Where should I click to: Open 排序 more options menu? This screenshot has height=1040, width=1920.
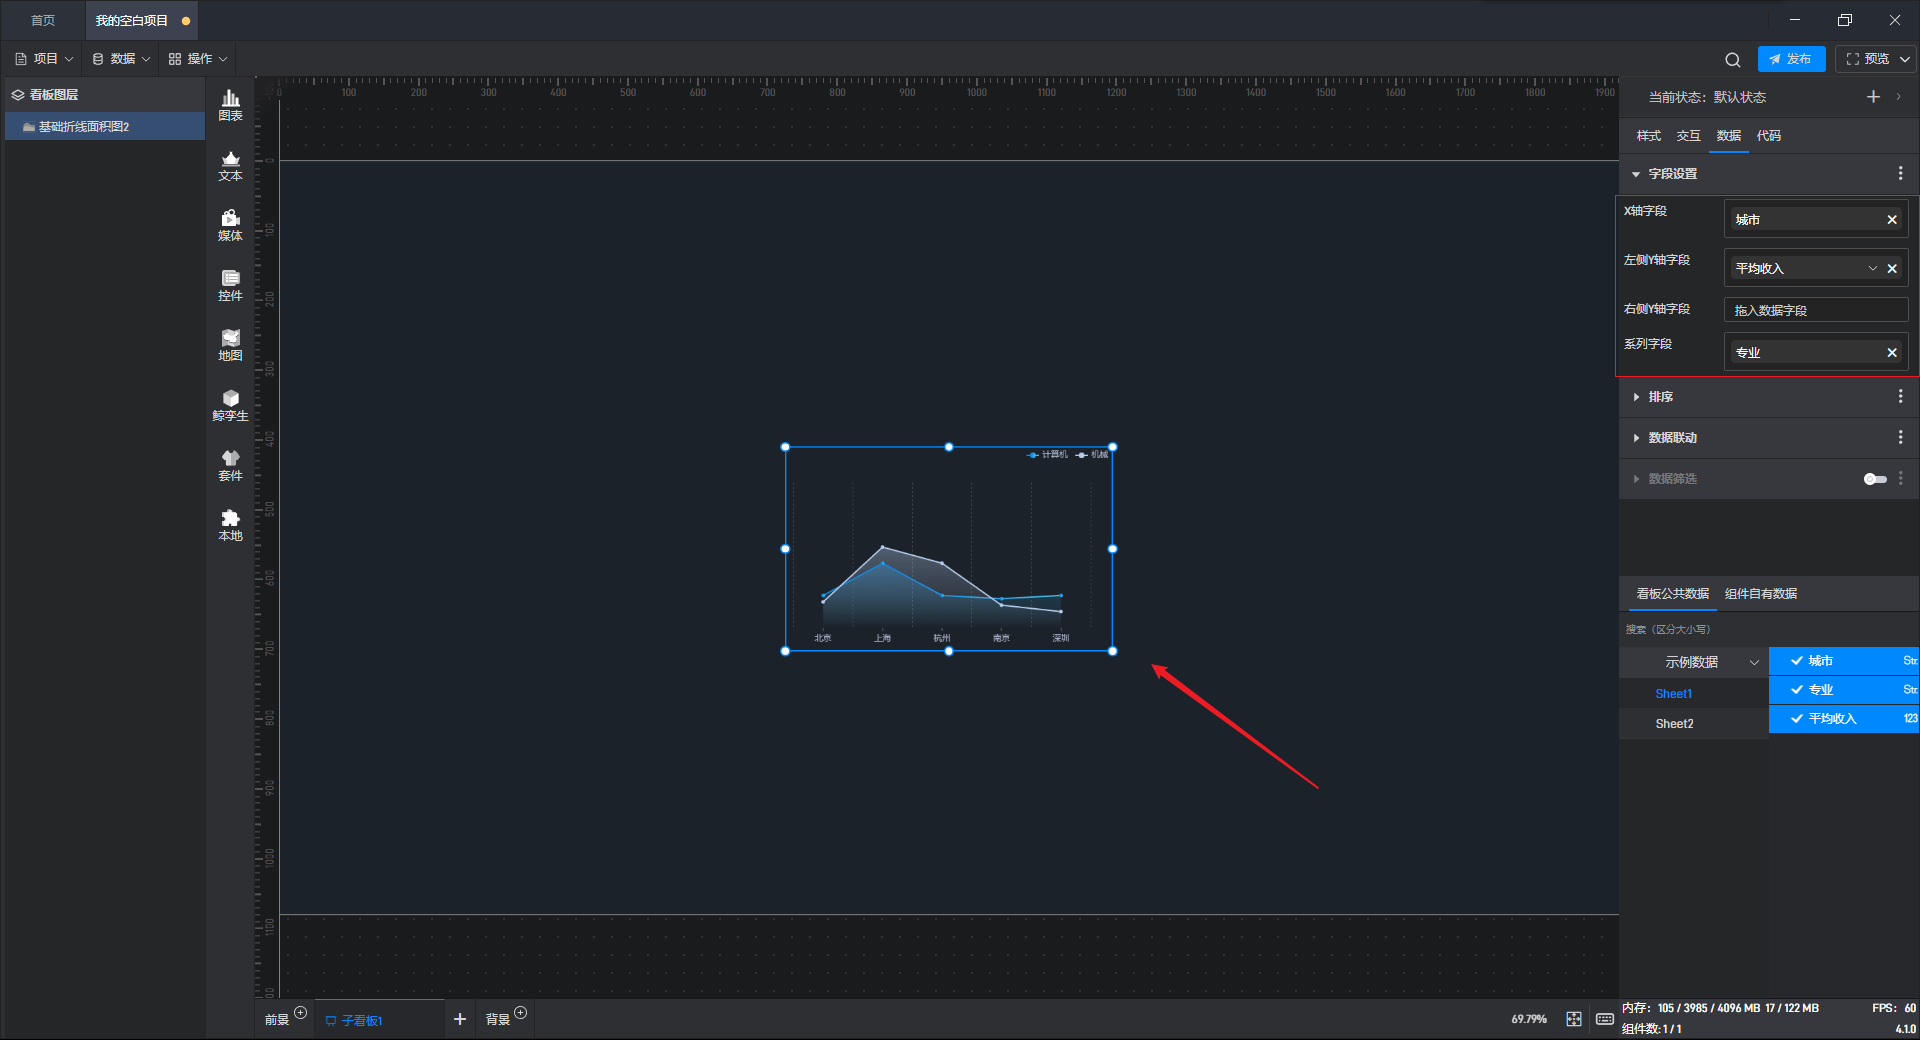(1900, 396)
